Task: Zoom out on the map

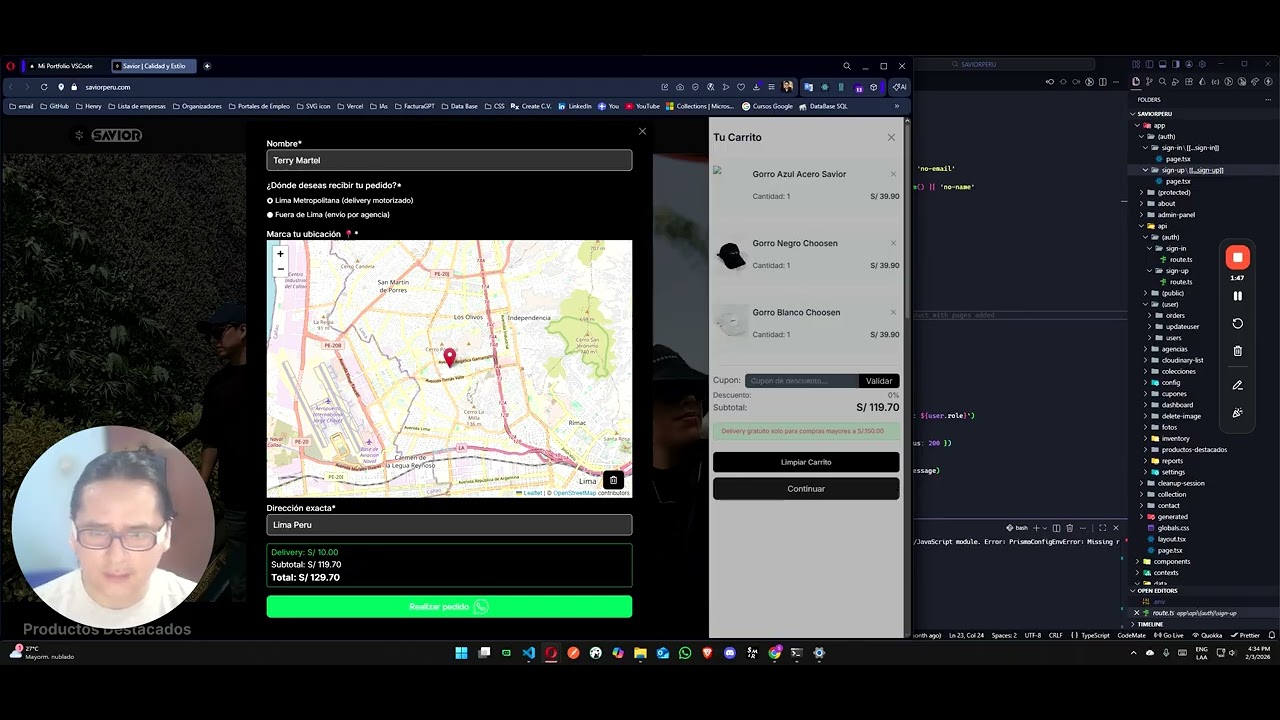Action: point(280,268)
